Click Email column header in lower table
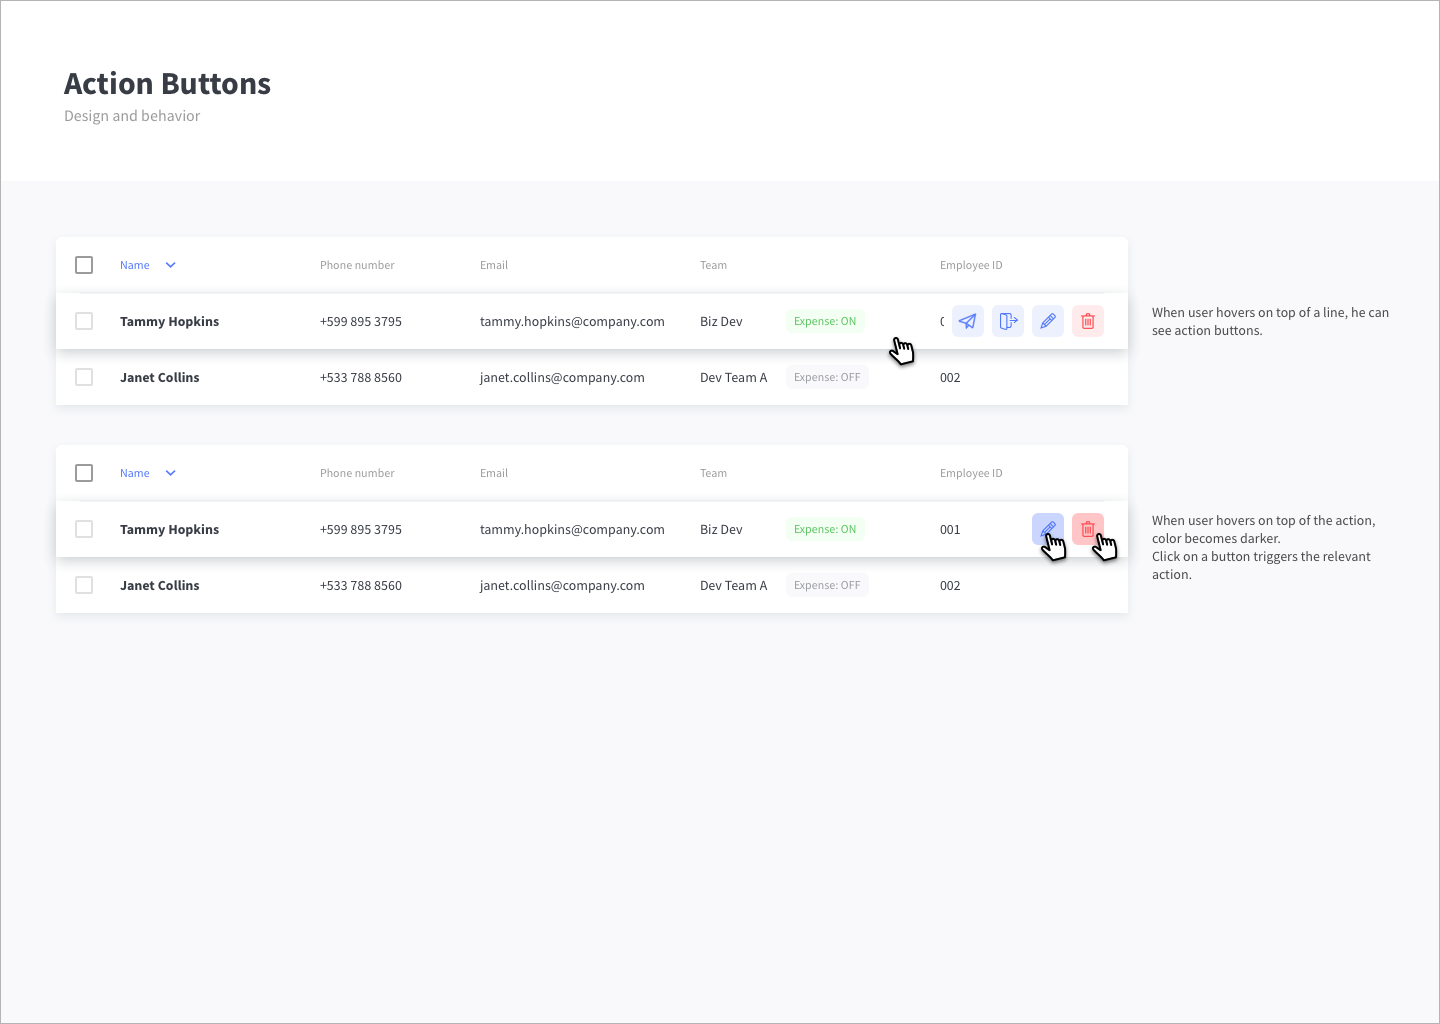The image size is (1440, 1024). [x=494, y=473]
